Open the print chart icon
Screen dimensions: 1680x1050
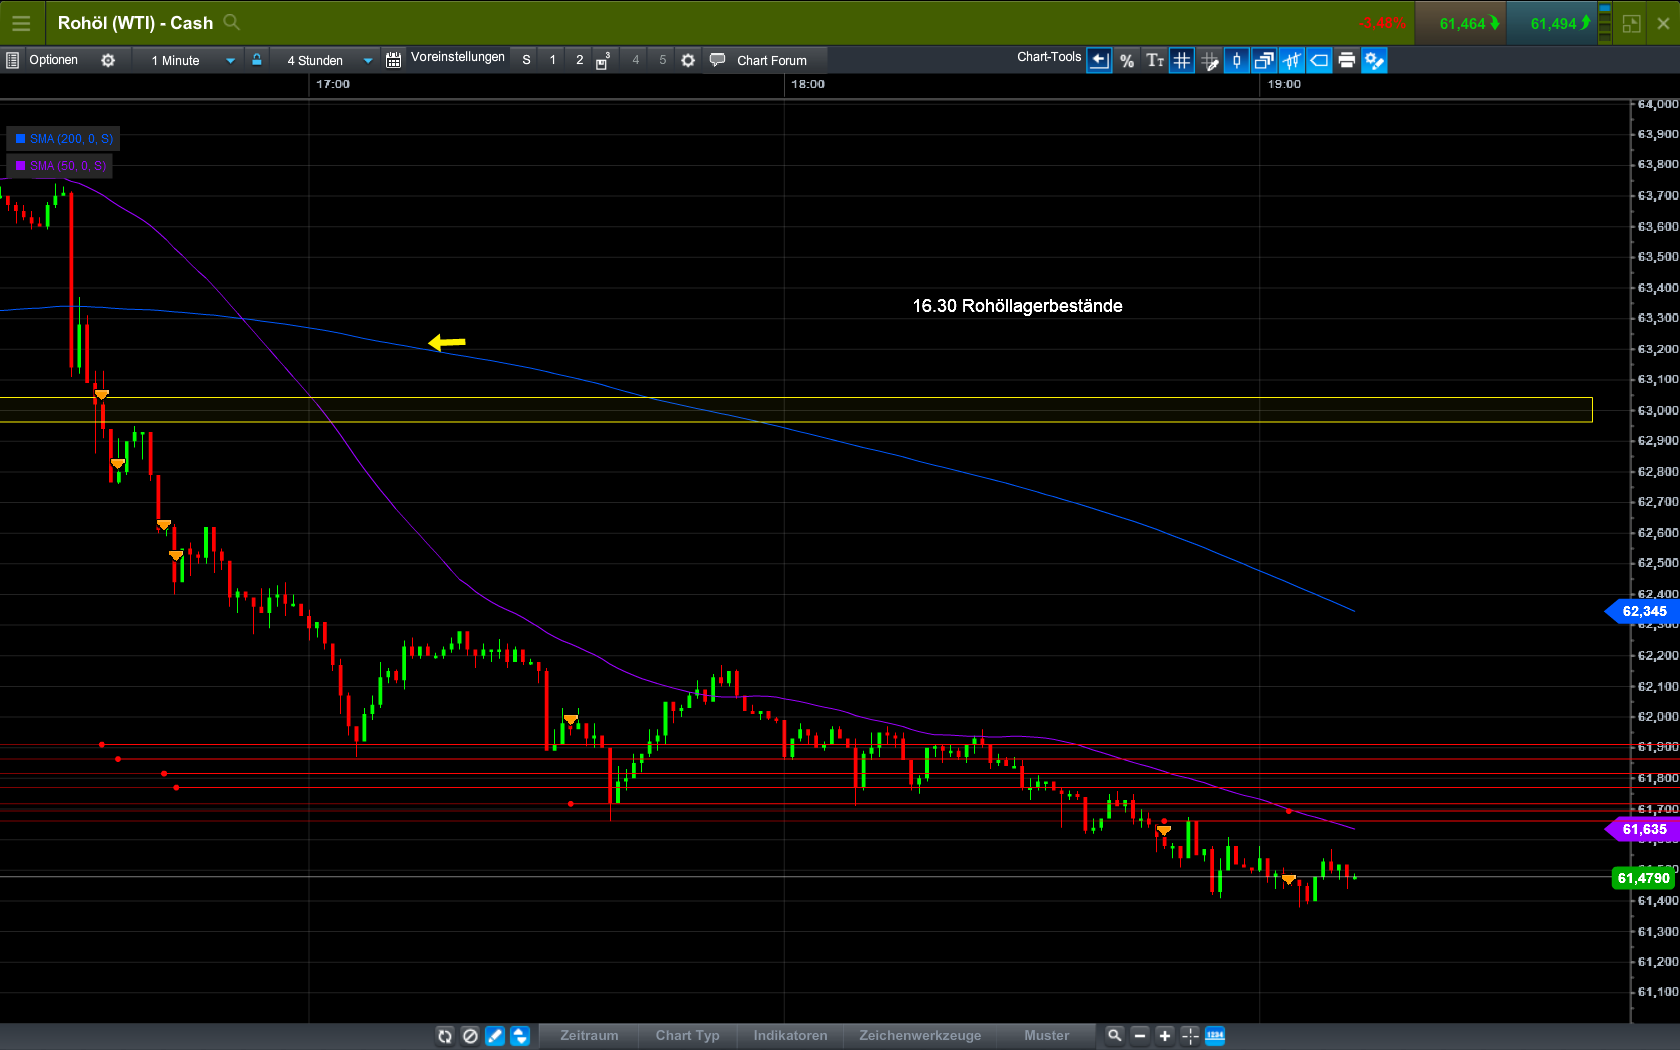[x=1347, y=60]
